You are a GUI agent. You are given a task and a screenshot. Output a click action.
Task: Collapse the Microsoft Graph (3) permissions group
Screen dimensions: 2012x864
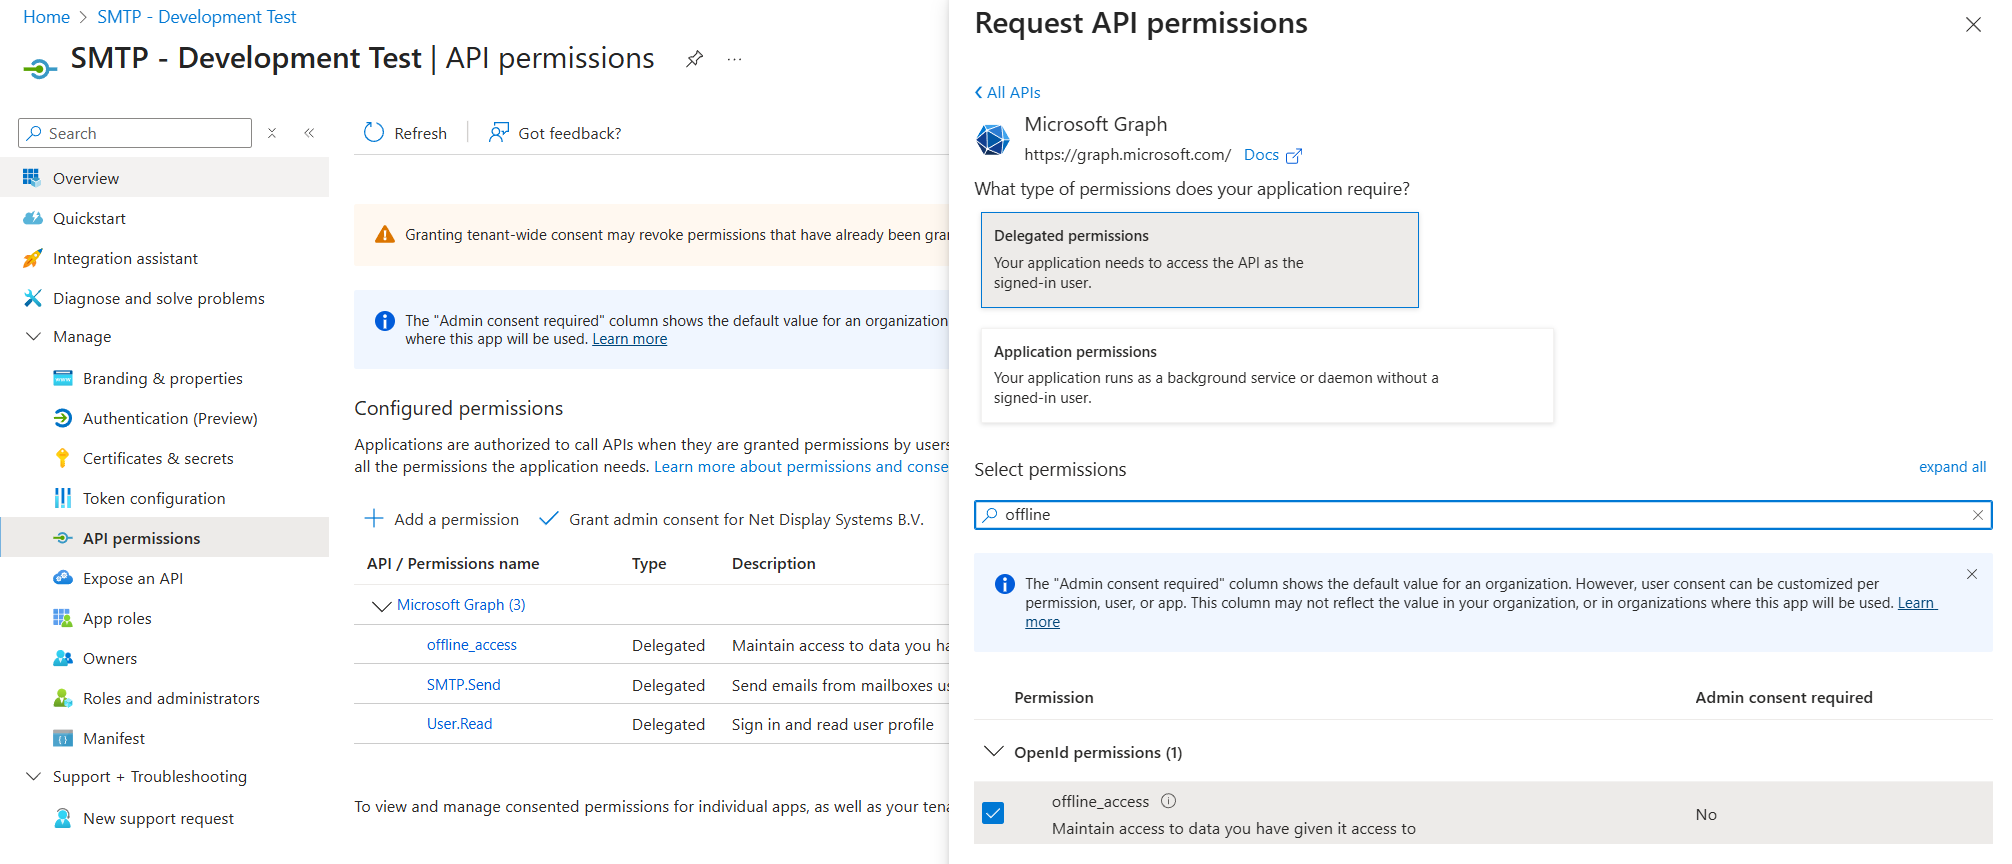[381, 606]
